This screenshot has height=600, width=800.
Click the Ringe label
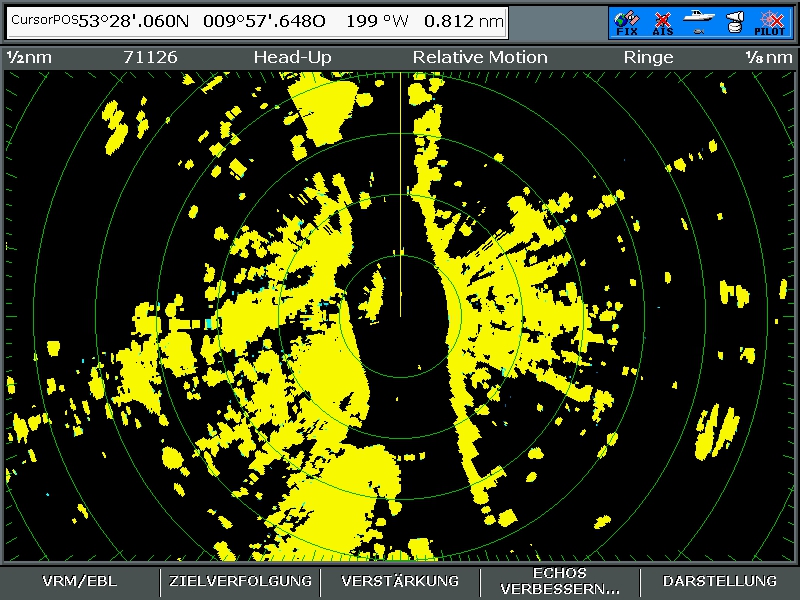coord(648,57)
